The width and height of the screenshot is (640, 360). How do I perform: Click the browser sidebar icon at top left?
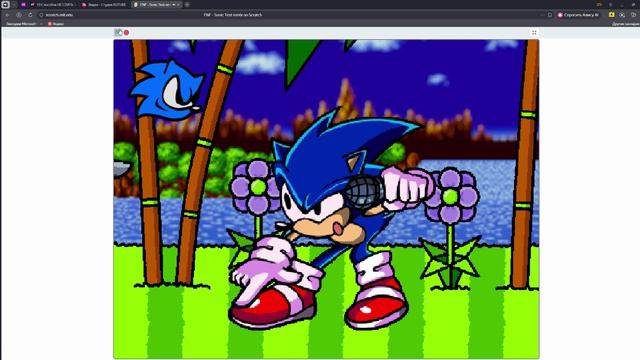[5, 4]
